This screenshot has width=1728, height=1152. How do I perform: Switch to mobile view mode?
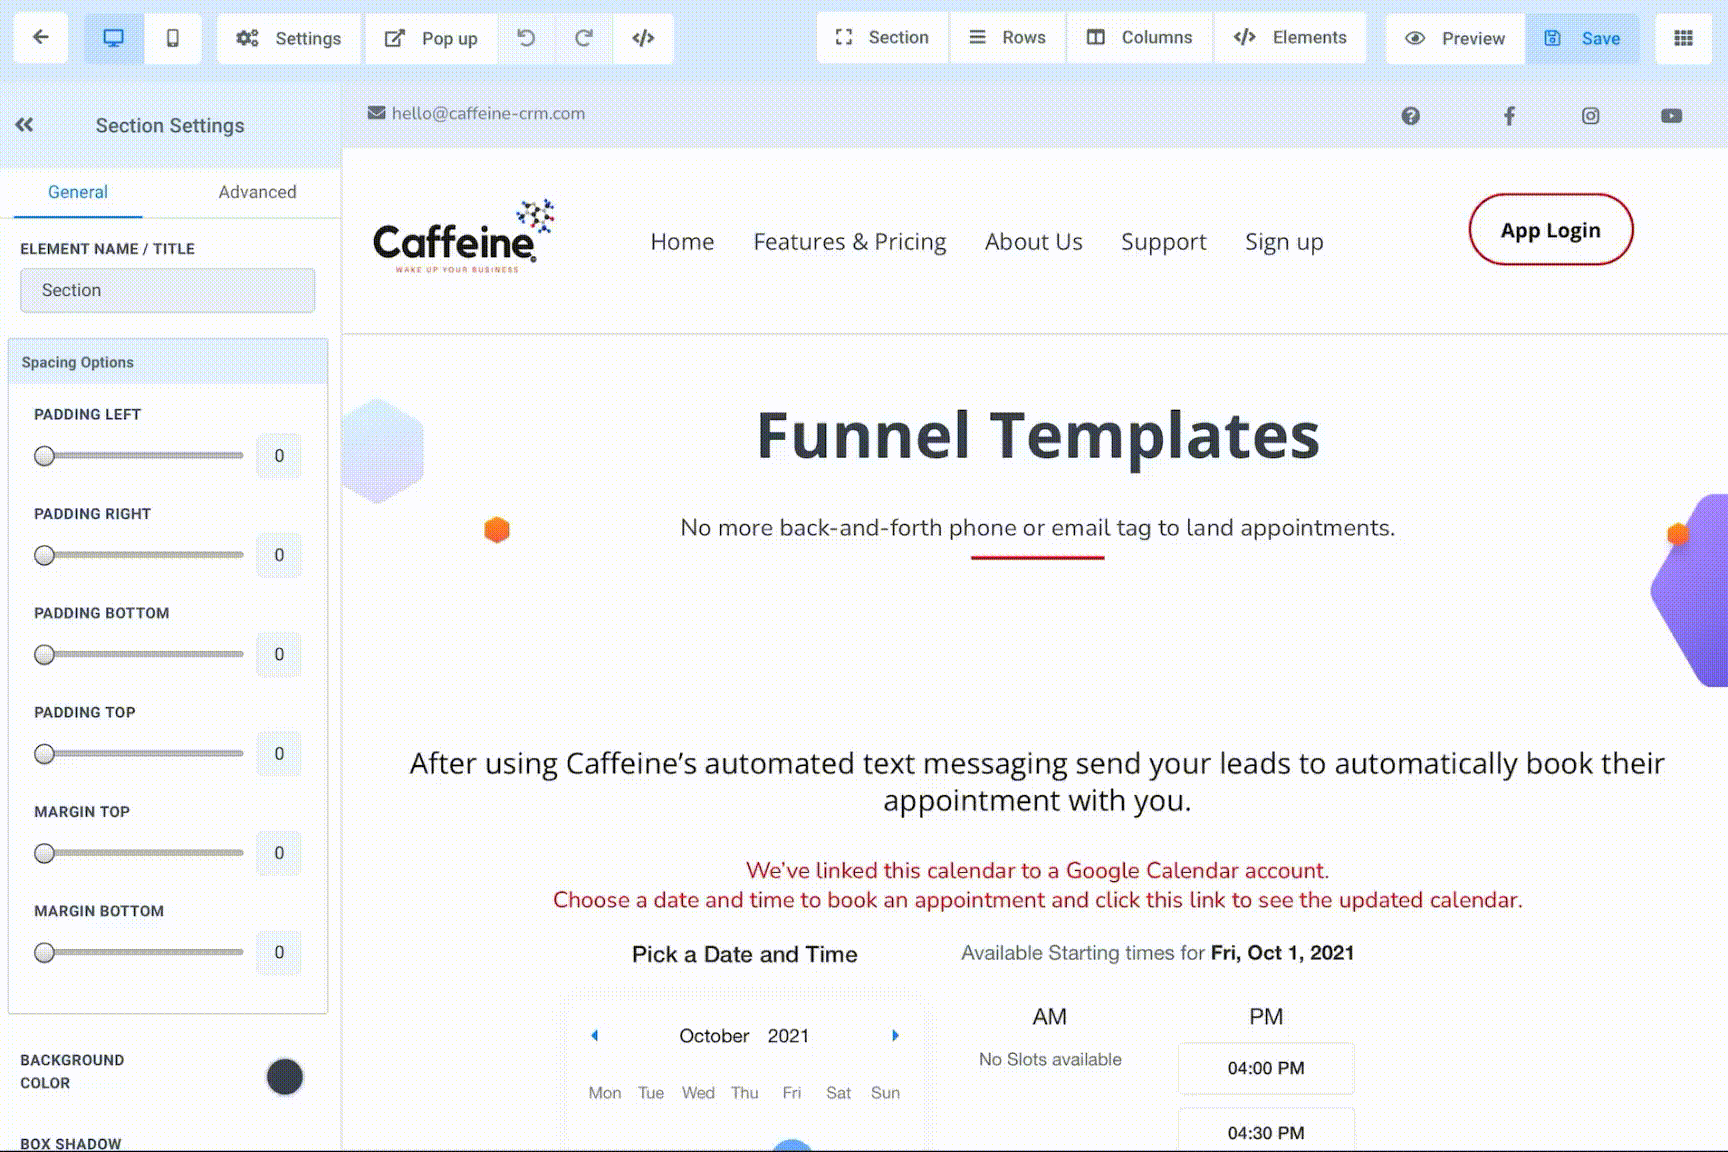pyautogui.click(x=172, y=38)
